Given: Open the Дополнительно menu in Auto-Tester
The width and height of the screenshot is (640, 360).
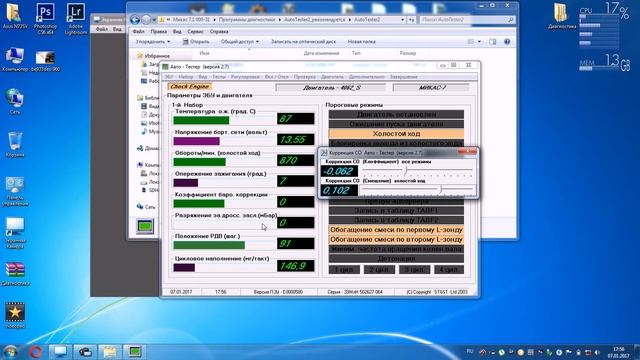Looking at the screenshot, I should (x=366, y=77).
